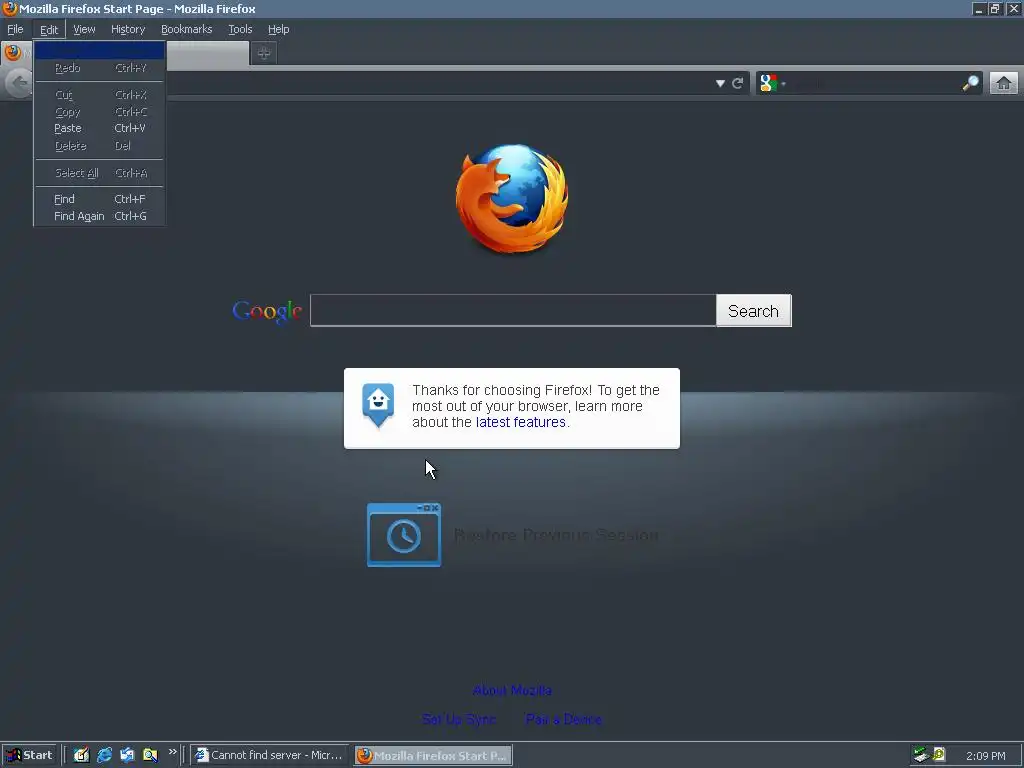
Task: Launch Internet Explorer from quick launch
Action: click(x=104, y=755)
